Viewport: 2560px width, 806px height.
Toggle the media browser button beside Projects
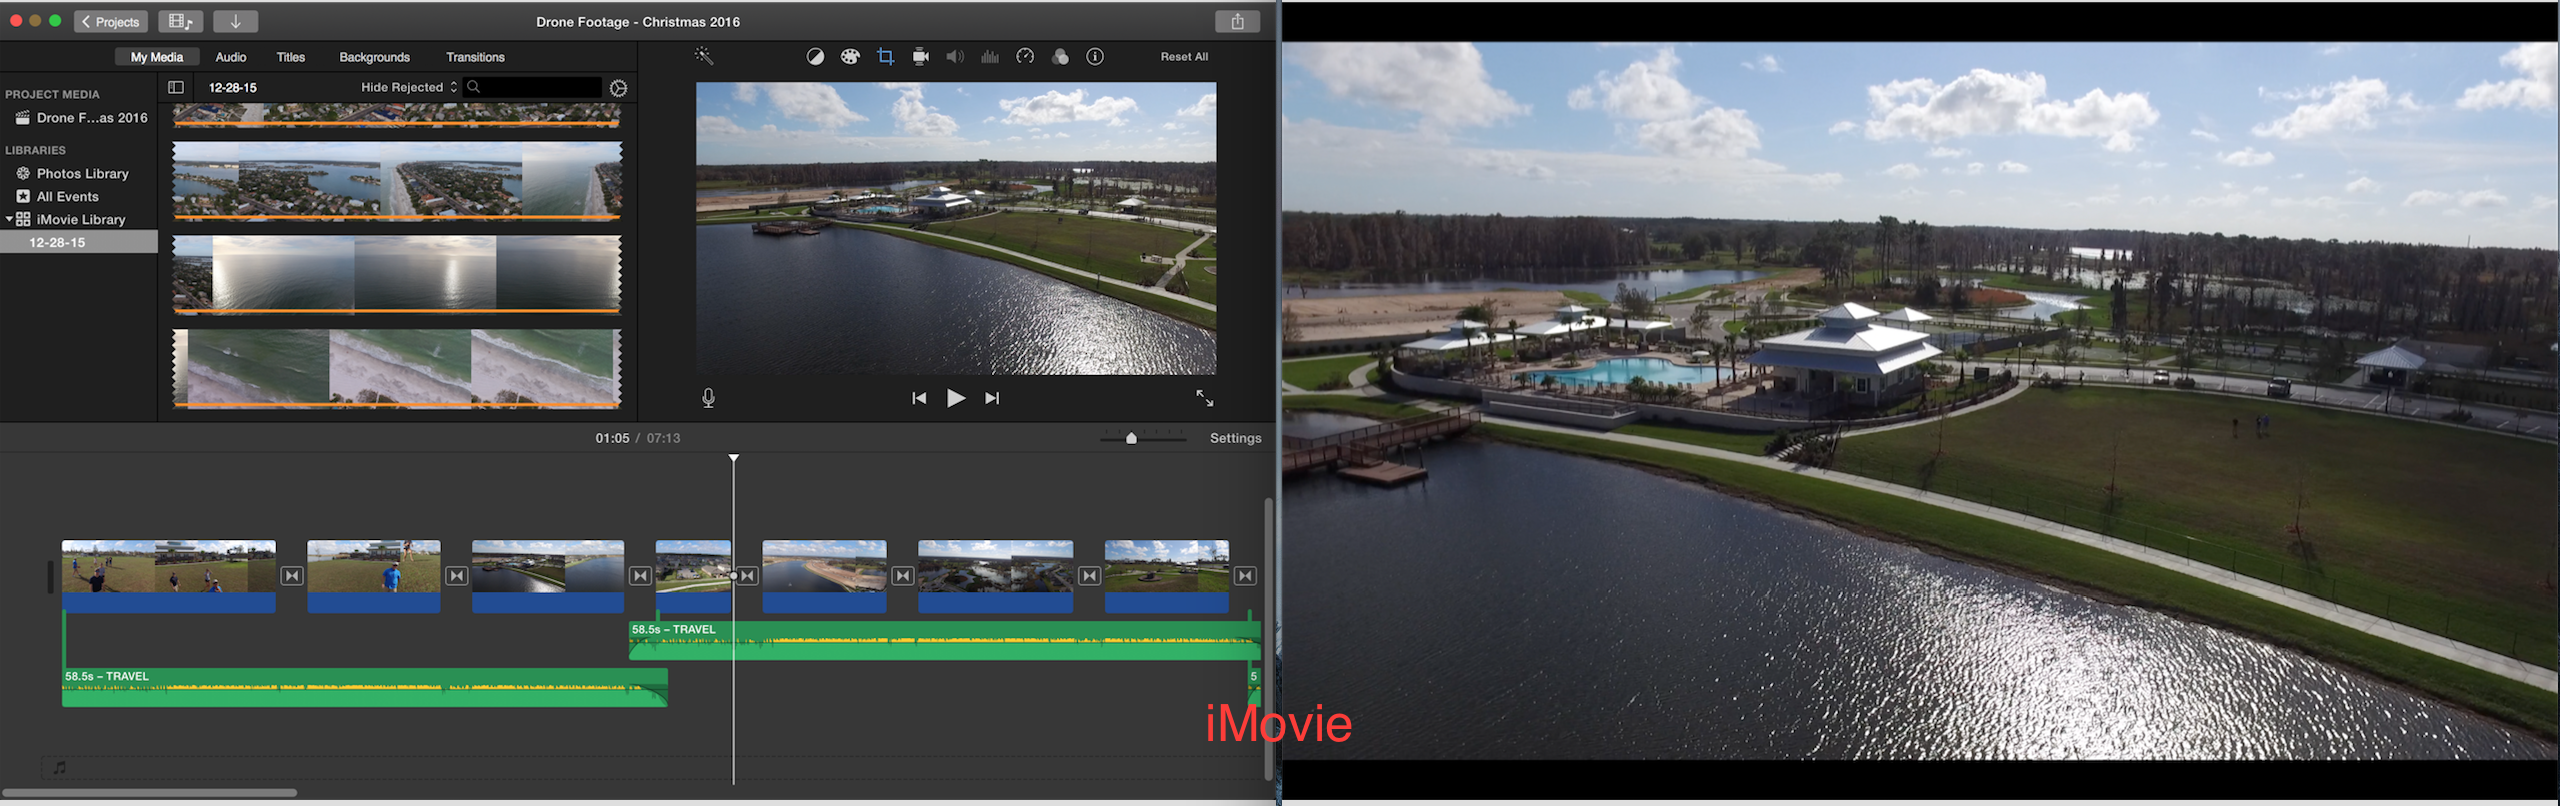pos(181,21)
